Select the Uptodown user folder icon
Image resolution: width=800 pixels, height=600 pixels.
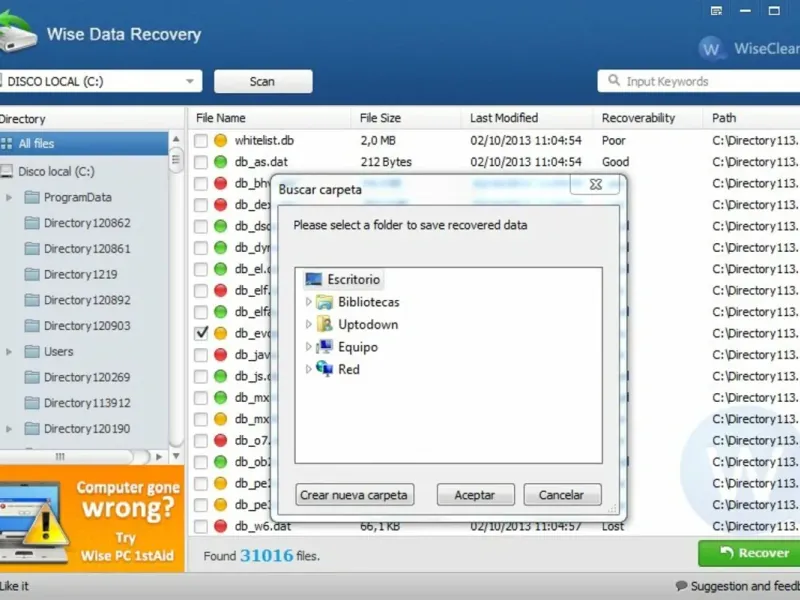[324, 324]
